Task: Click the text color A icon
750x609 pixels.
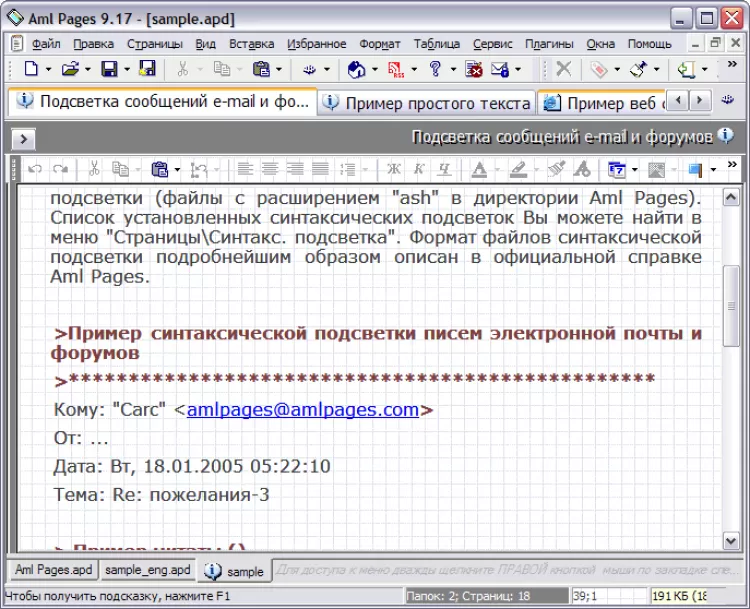Action: 479,169
